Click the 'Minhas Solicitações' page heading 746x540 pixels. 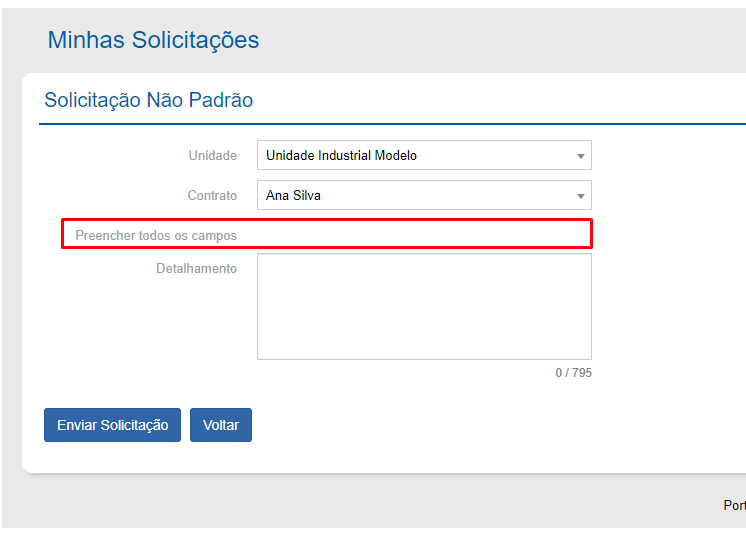153,40
